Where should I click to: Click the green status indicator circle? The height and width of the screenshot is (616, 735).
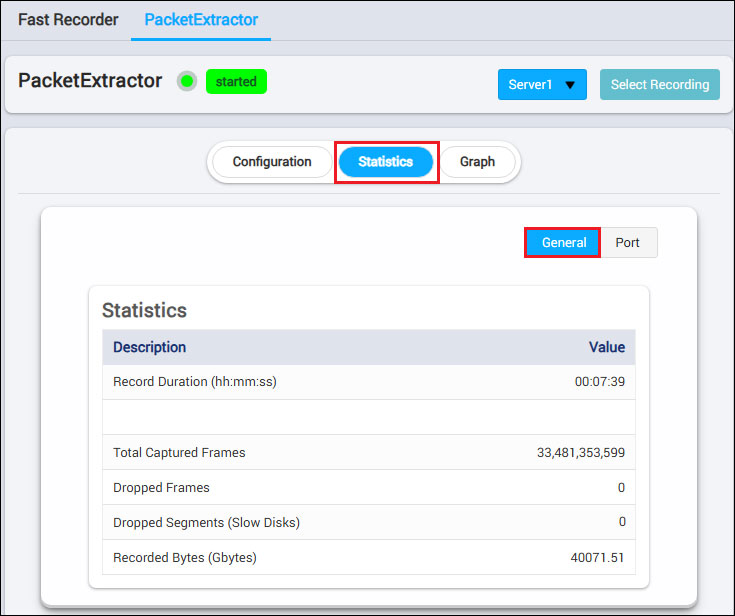coord(186,82)
